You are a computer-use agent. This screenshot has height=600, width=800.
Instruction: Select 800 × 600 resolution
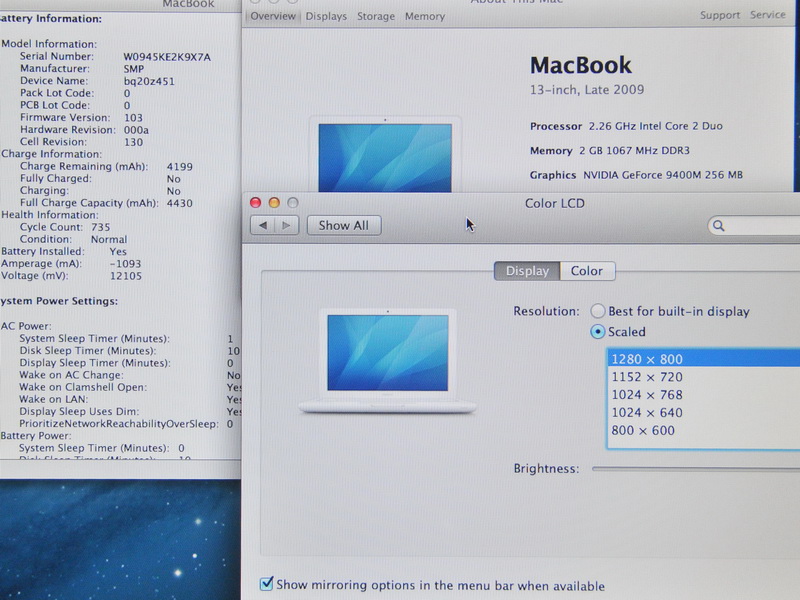(x=704, y=430)
